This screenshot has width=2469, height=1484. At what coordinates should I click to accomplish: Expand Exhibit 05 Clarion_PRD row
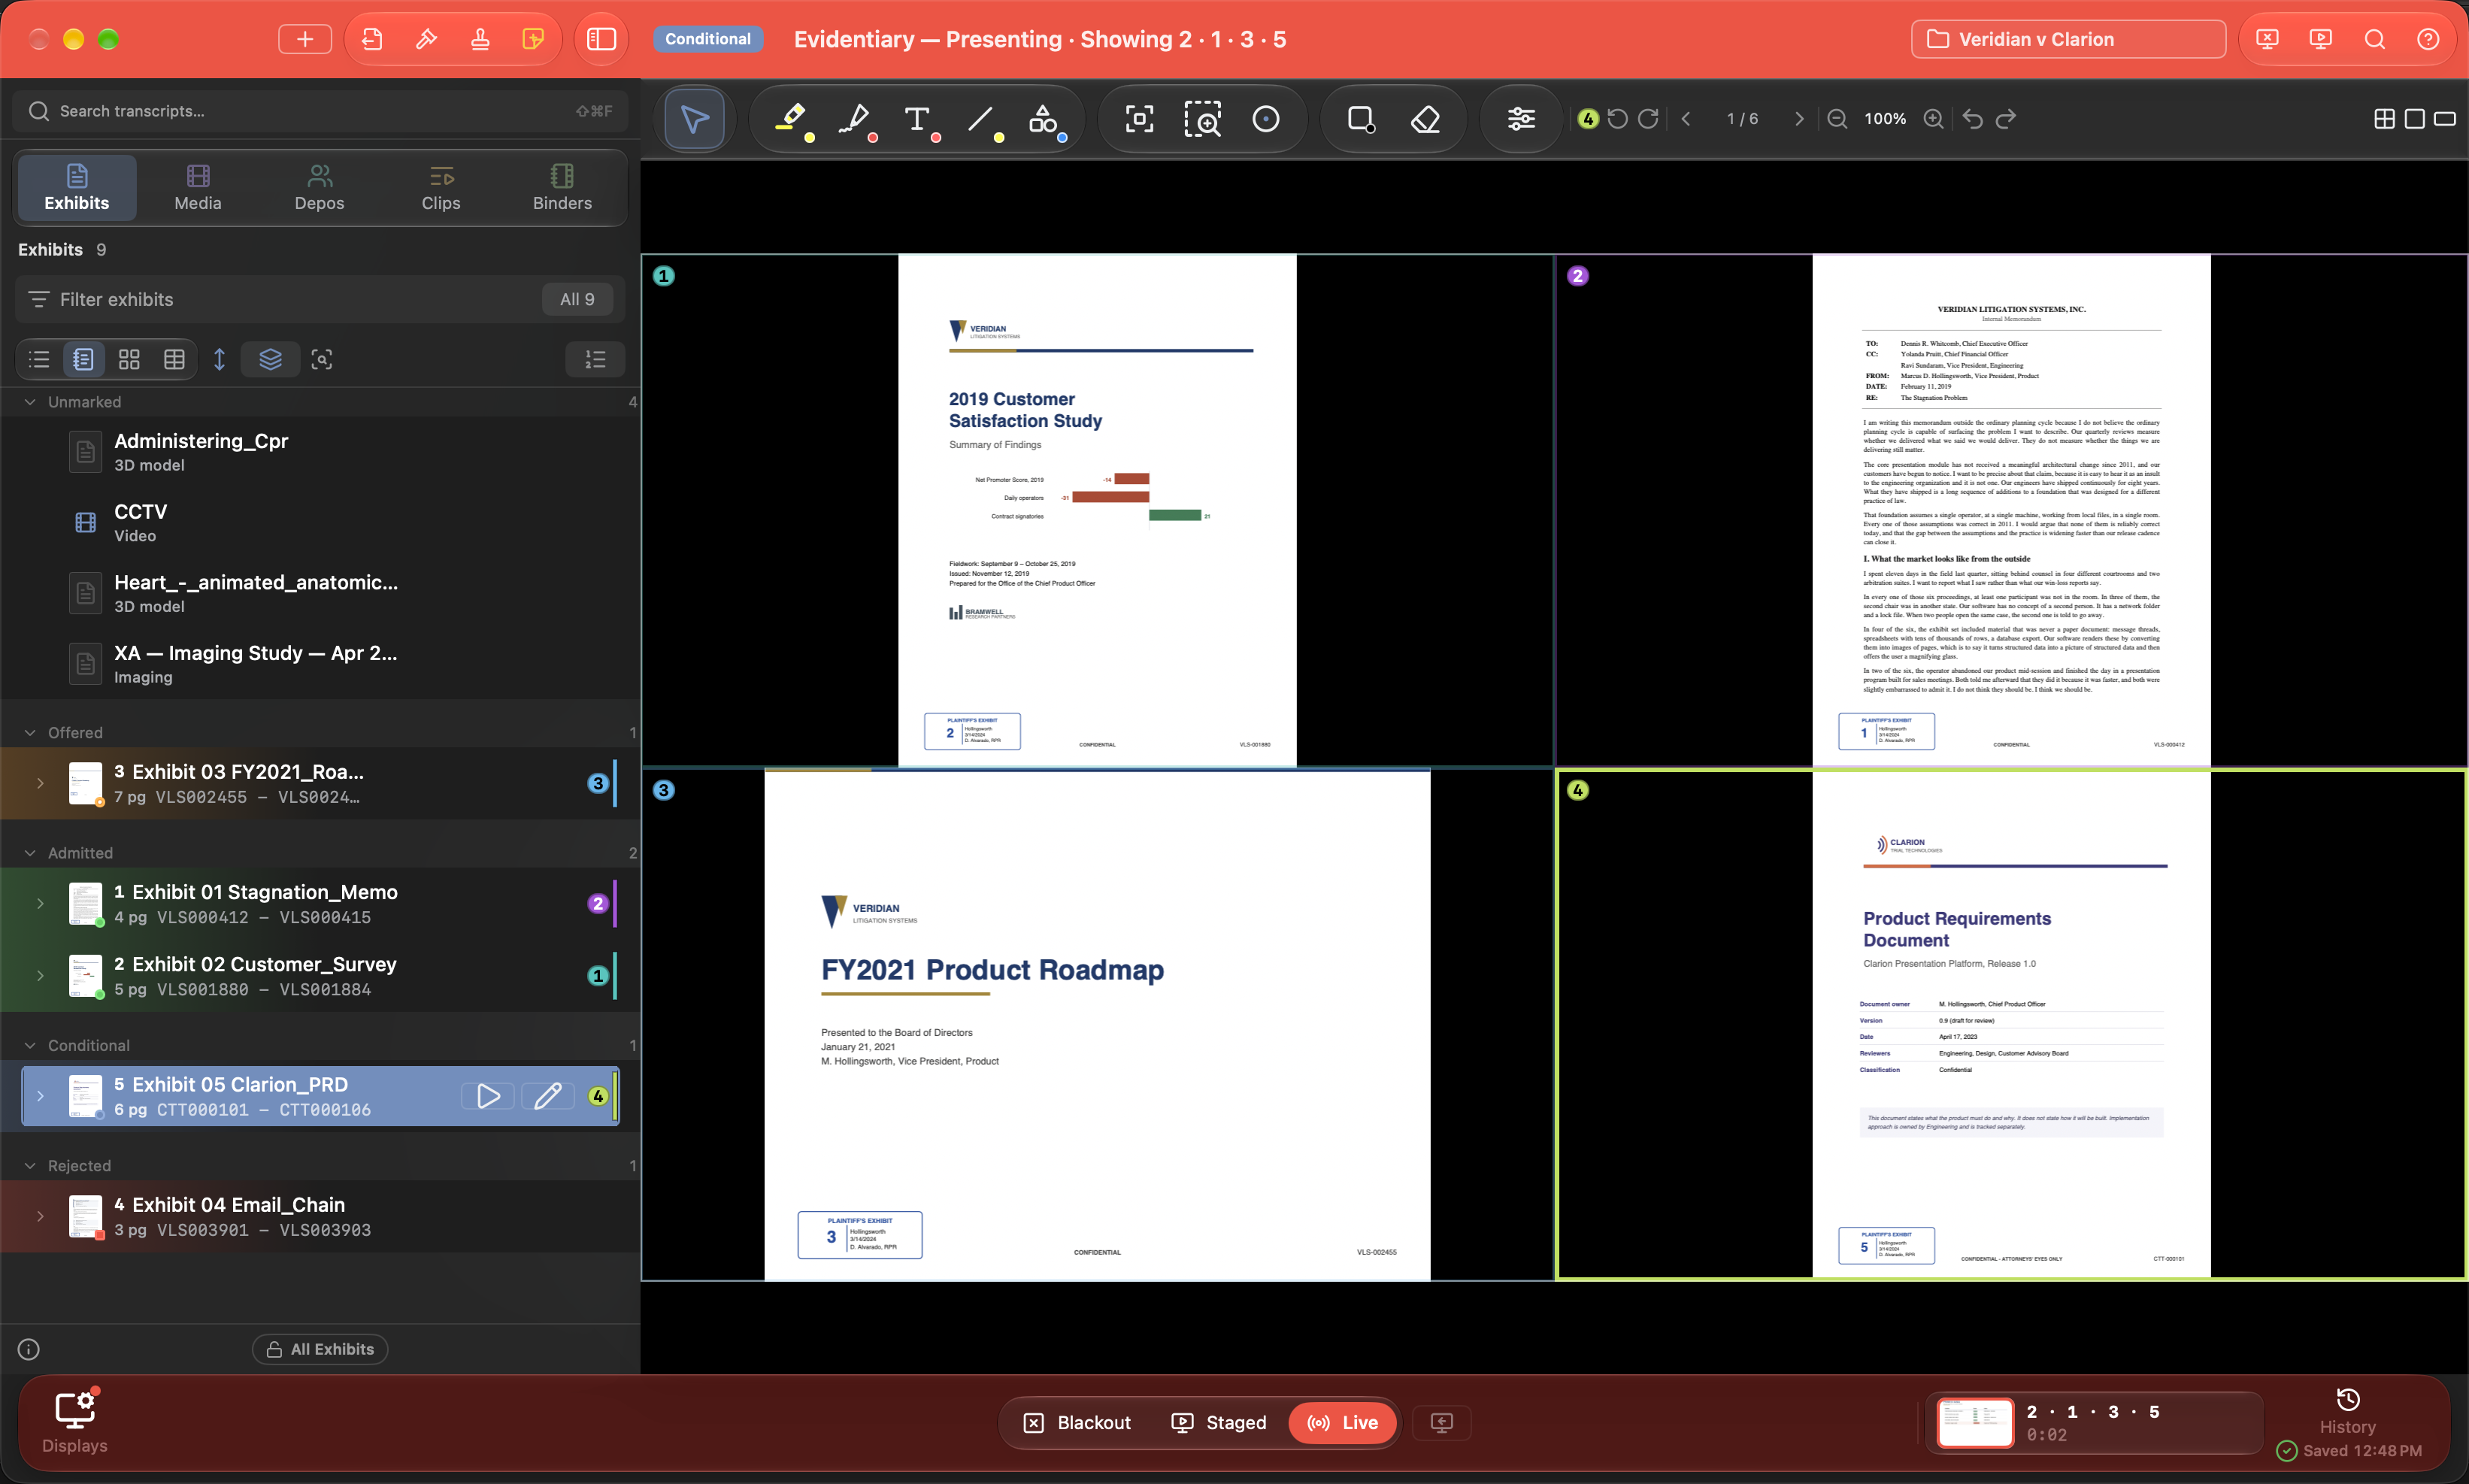coord(40,1096)
